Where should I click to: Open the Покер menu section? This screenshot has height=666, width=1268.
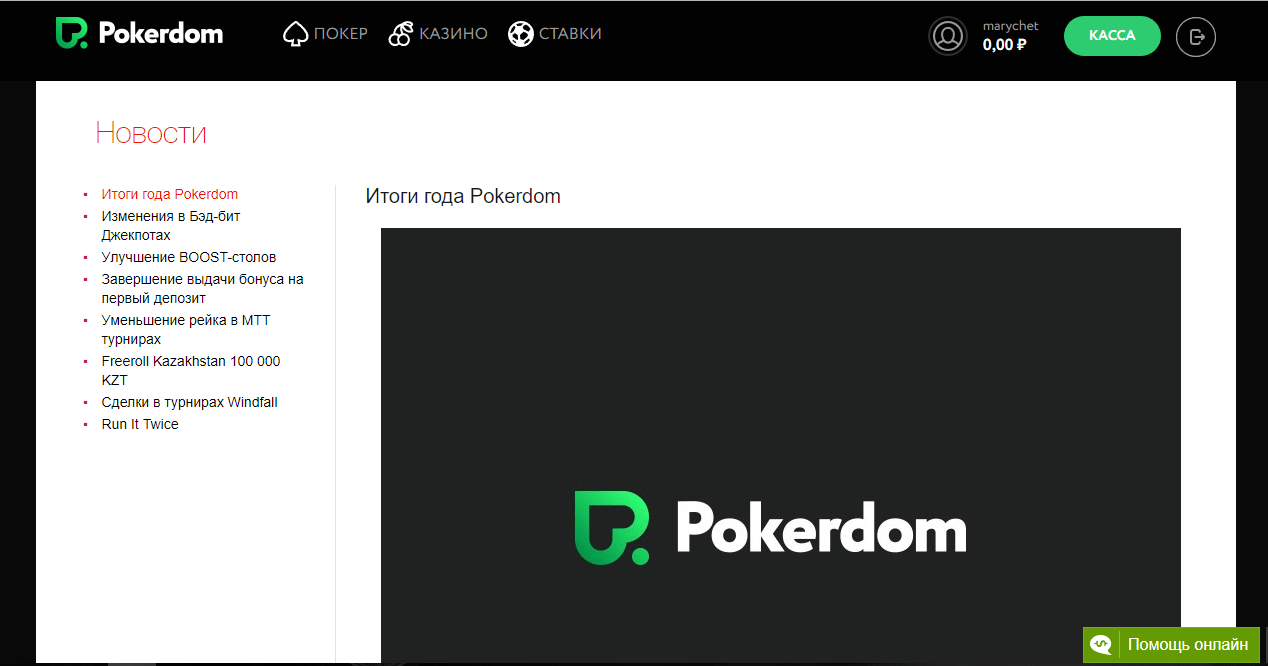click(x=340, y=34)
